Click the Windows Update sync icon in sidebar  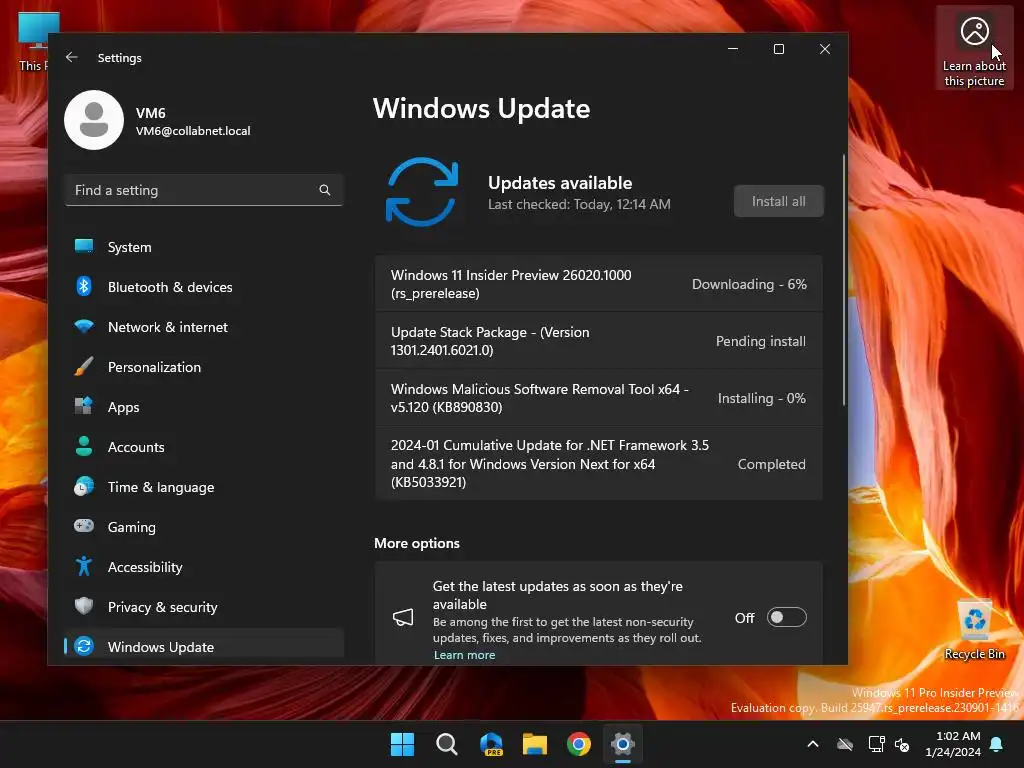click(84, 646)
